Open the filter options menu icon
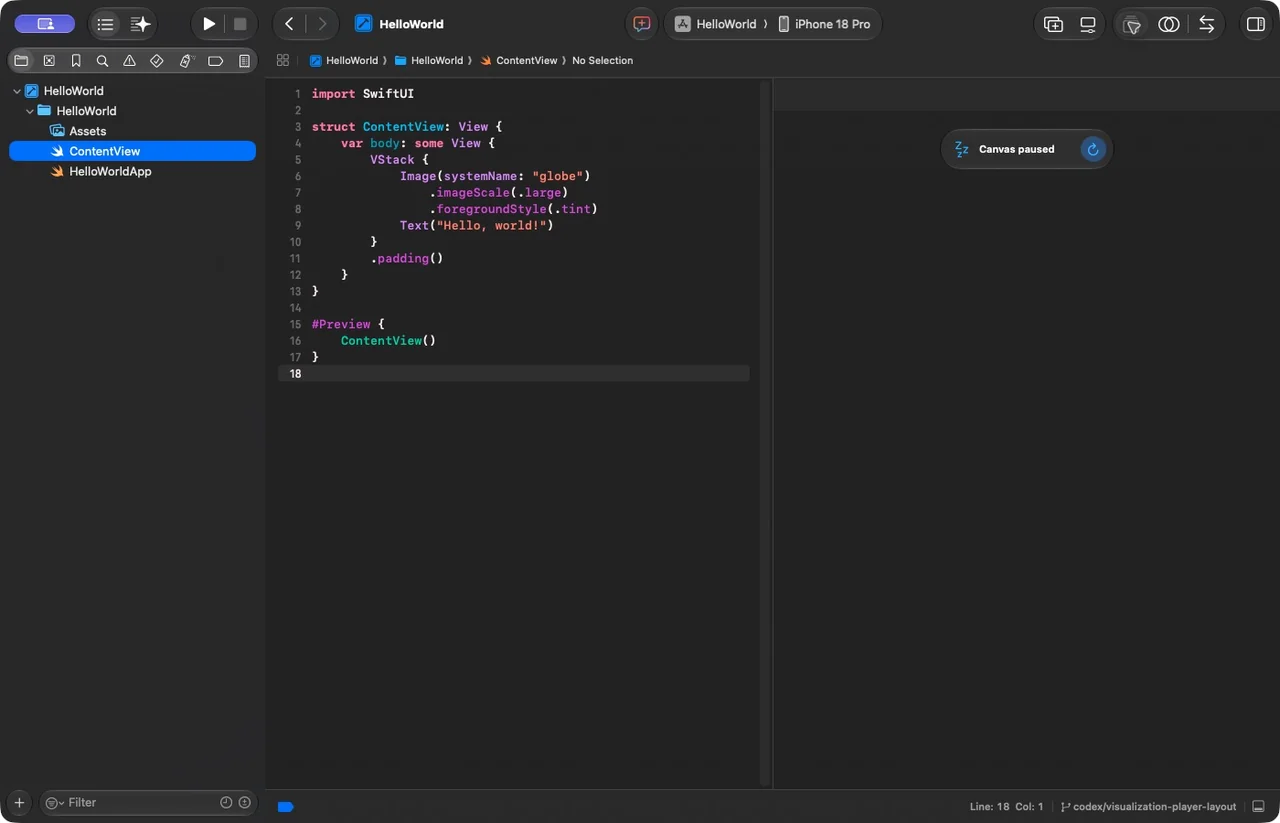This screenshot has height=823, width=1280. tap(54, 802)
